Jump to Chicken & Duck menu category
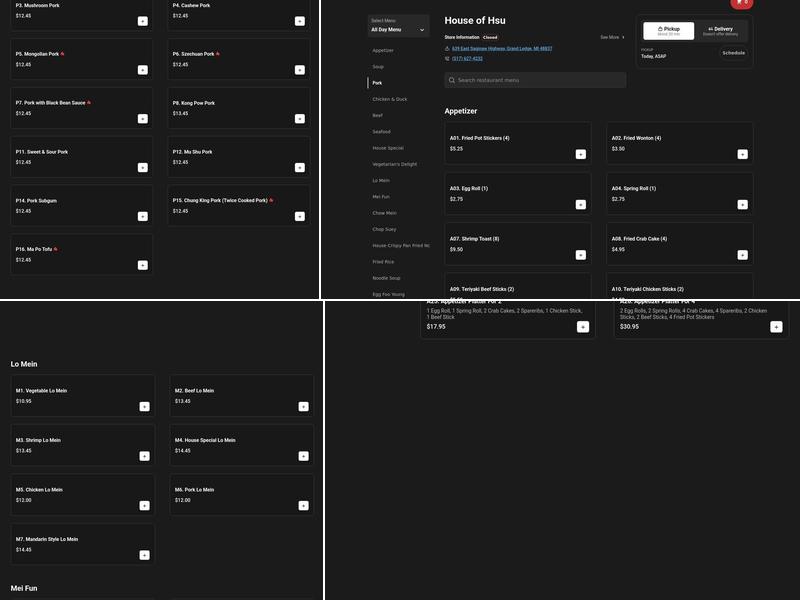800x600 pixels. pyautogui.click(x=390, y=99)
